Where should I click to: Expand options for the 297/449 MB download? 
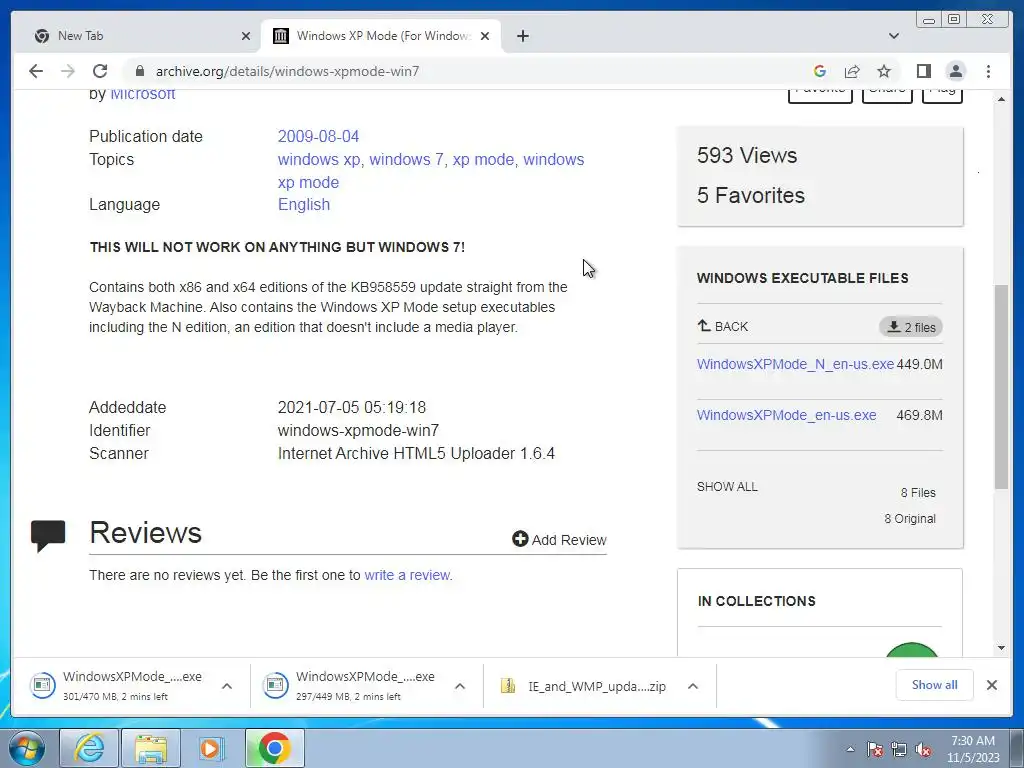(460, 686)
